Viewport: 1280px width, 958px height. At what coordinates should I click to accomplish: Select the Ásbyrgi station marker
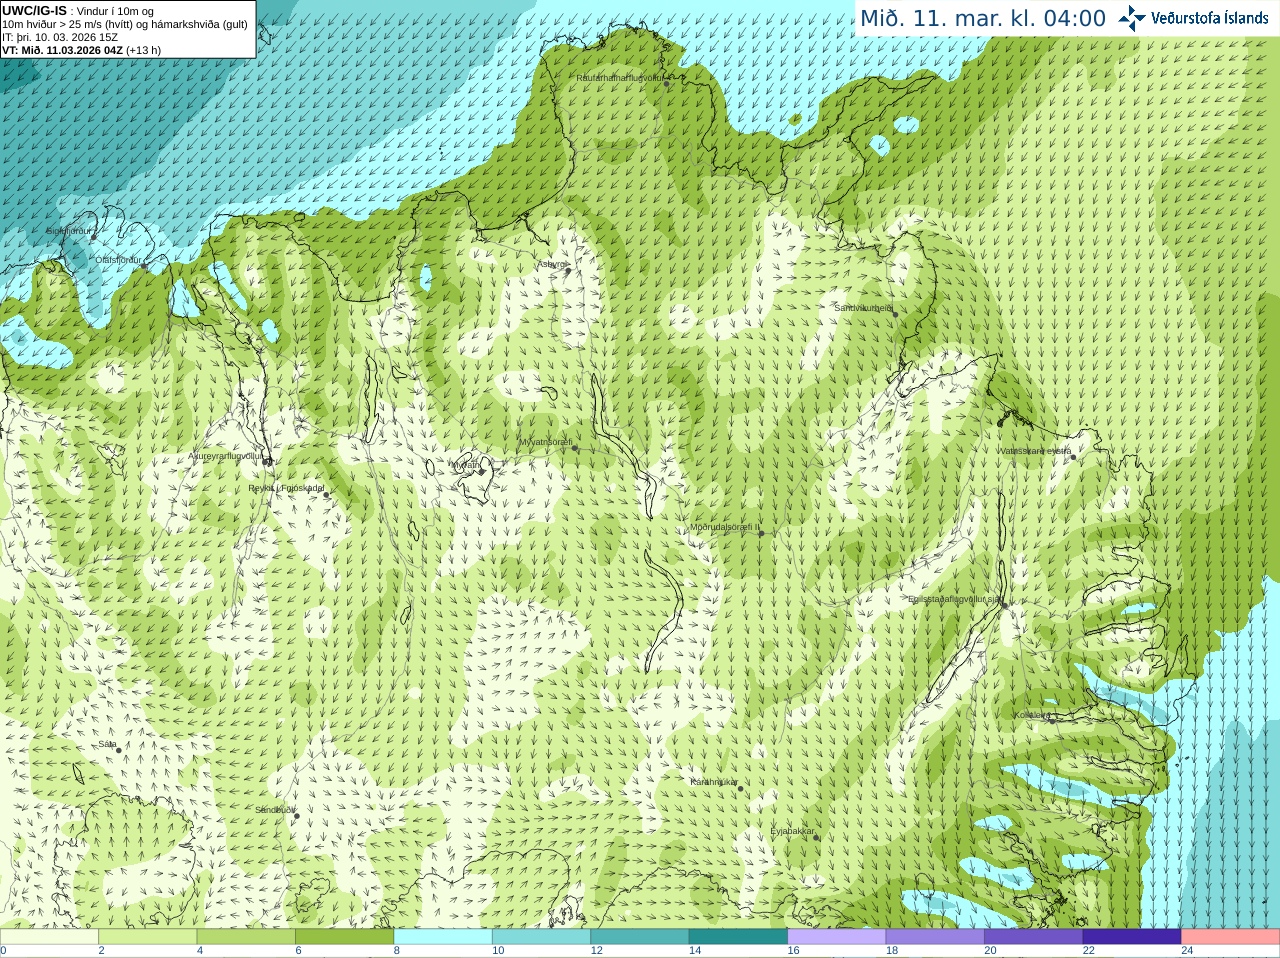568,271
